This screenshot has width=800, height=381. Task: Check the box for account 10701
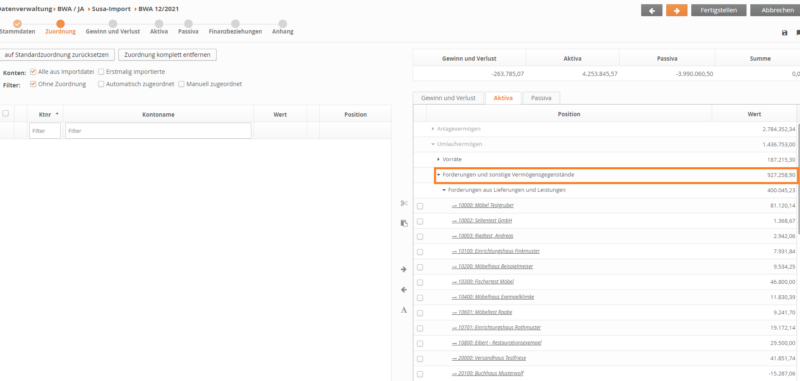pos(420,328)
